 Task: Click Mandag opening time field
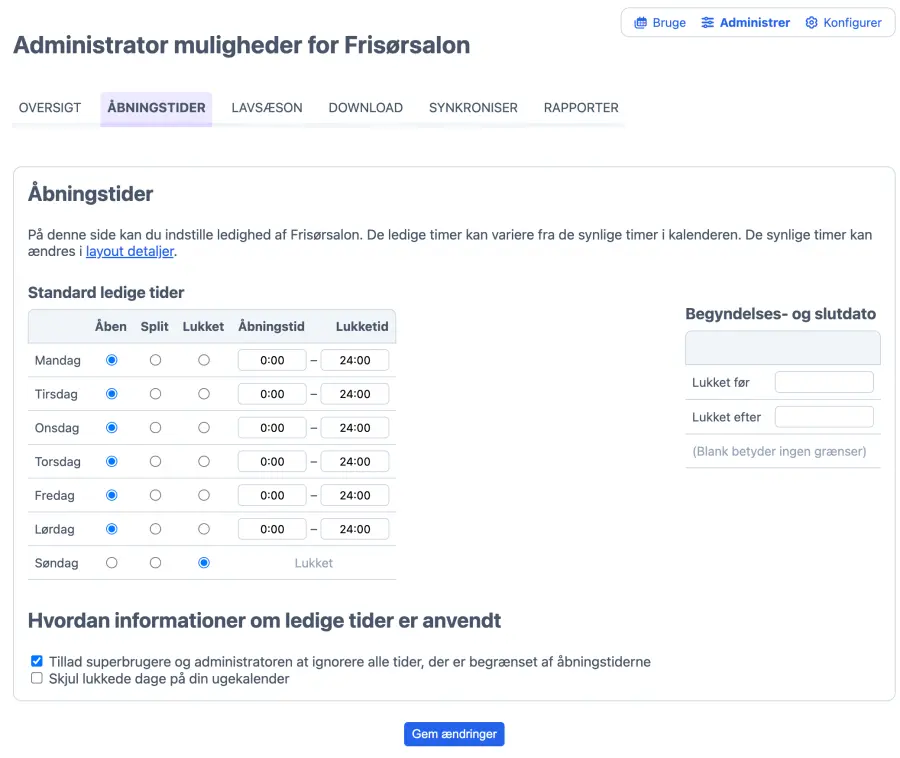[272, 360]
